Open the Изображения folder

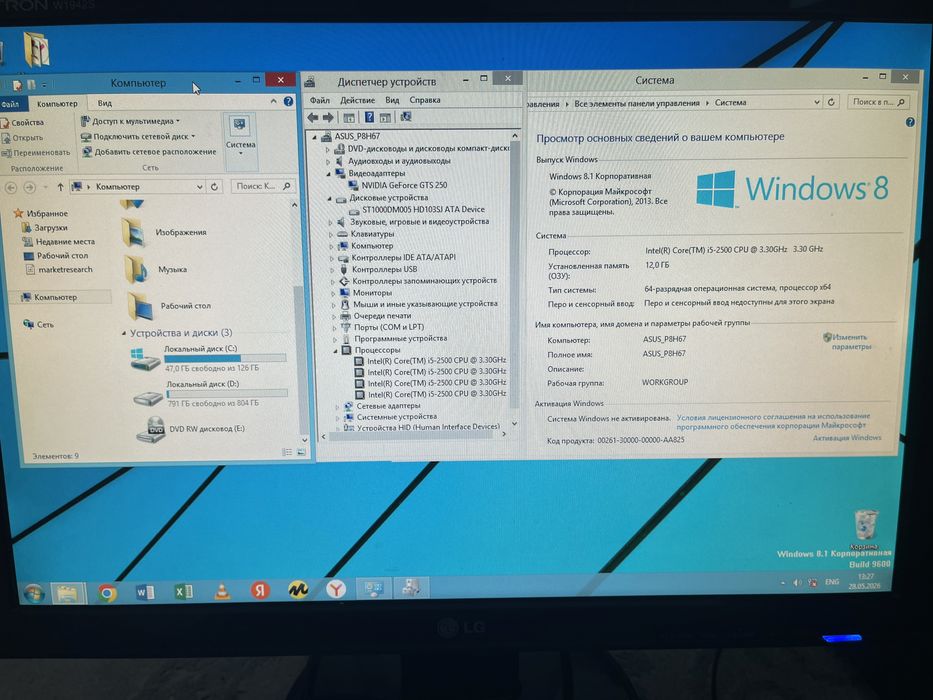point(165,232)
